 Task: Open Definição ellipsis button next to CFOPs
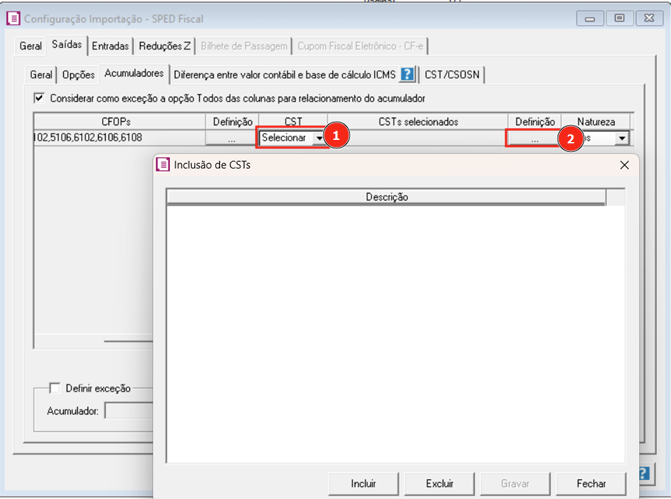tap(232, 138)
